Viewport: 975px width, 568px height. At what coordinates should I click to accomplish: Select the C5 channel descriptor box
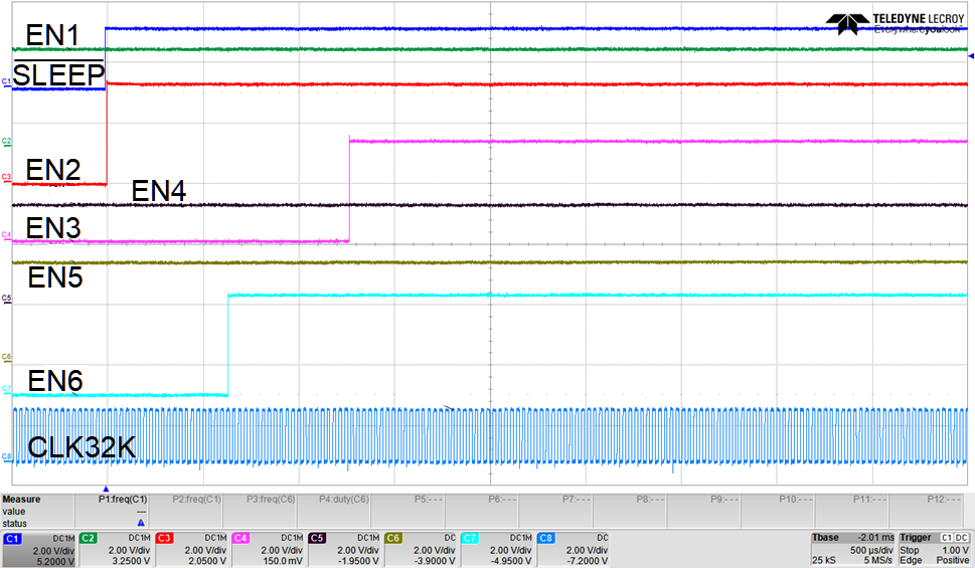(343, 549)
